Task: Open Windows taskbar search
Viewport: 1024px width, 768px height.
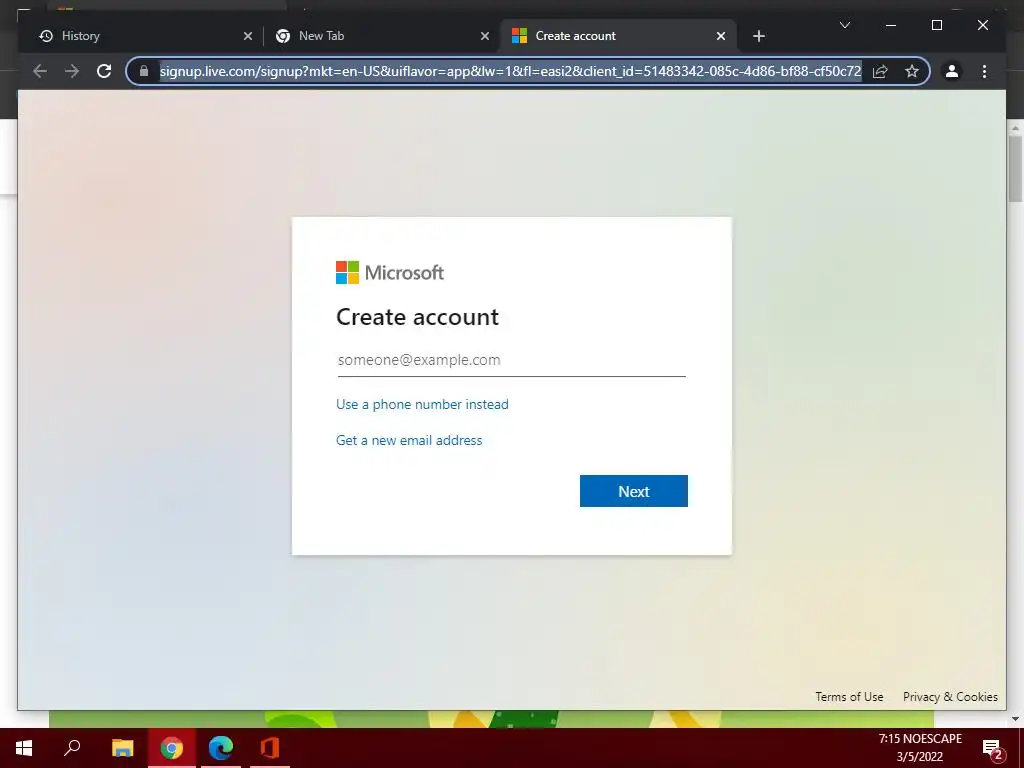Action: point(72,748)
